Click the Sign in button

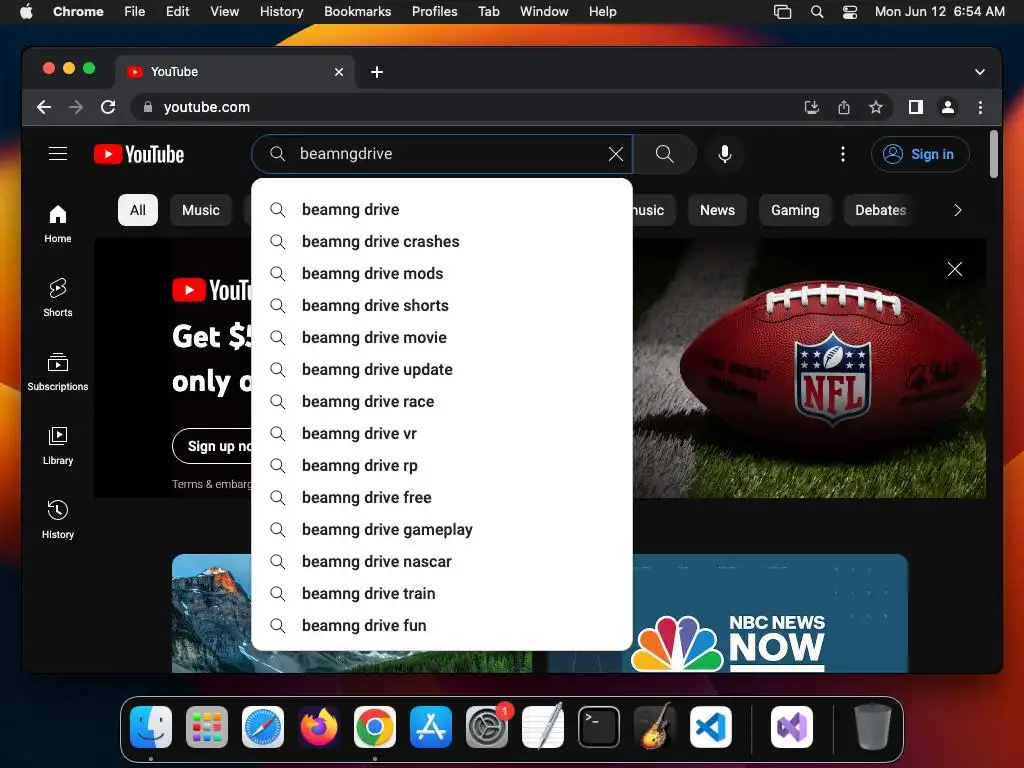click(x=920, y=154)
